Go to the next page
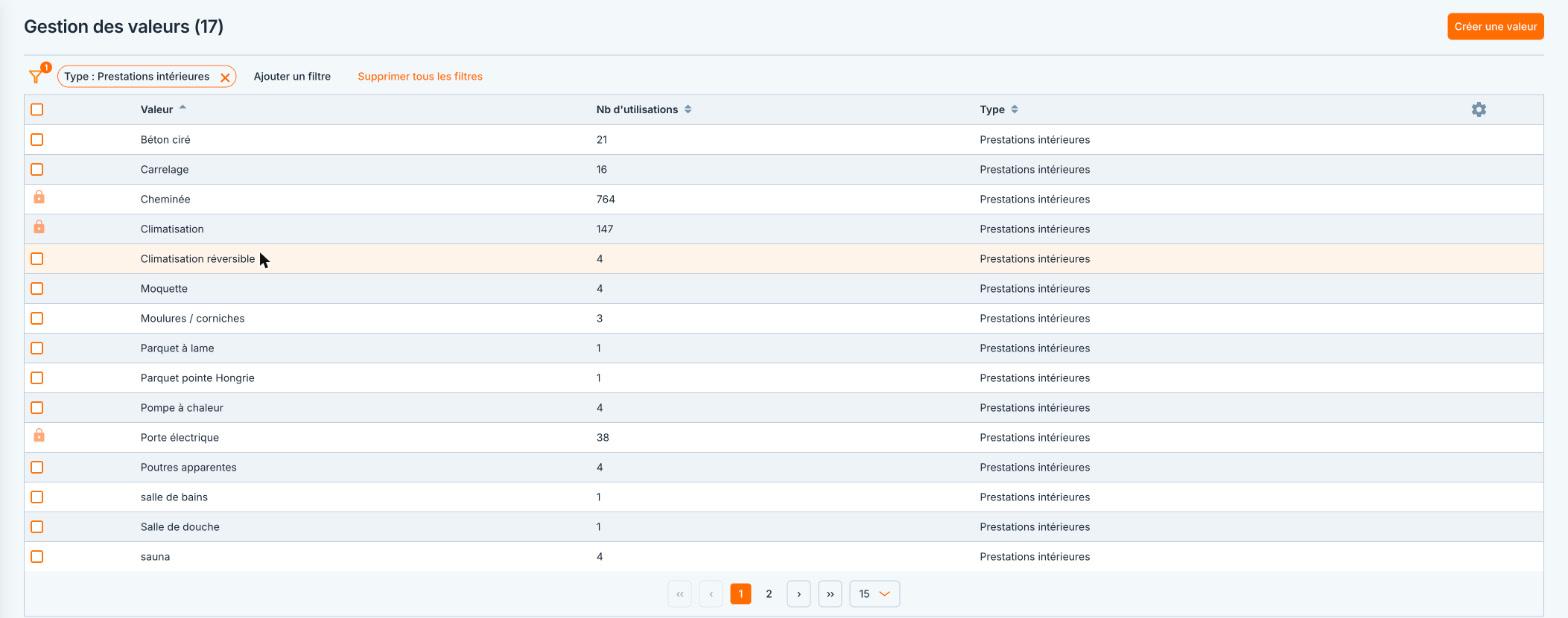 tap(799, 594)
